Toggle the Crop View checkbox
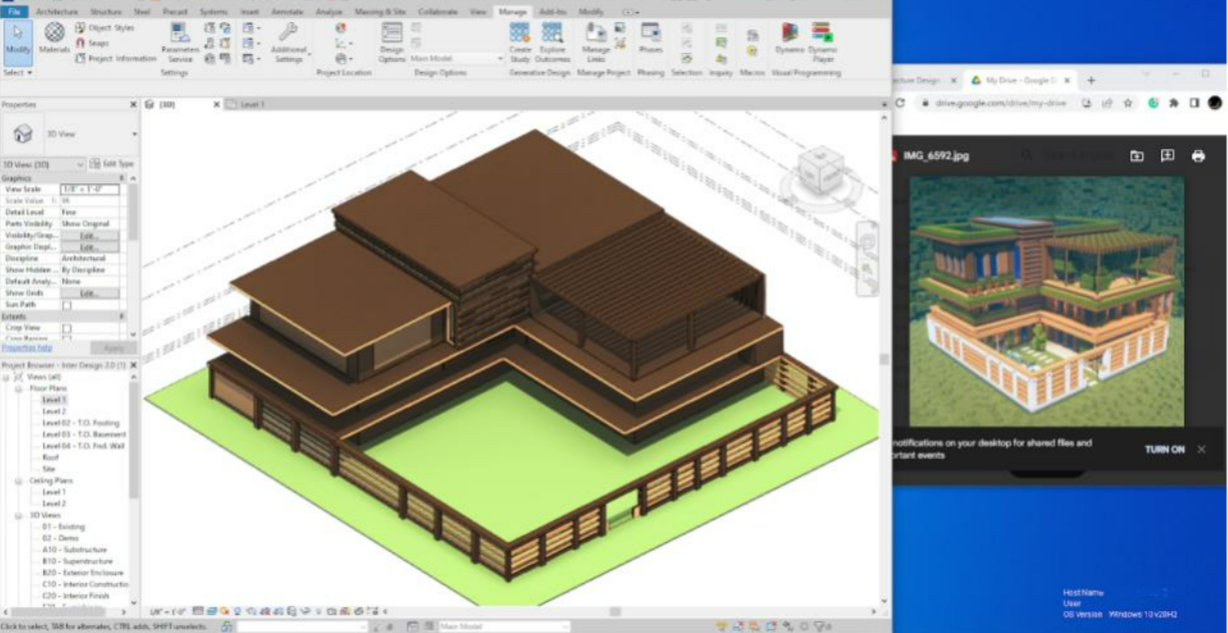 pyautogui.click(x=67, y=327)
